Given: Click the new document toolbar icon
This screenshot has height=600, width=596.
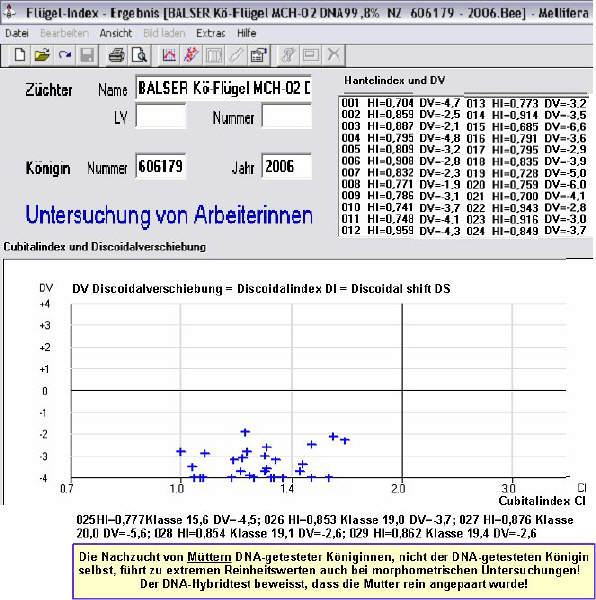Looking at the screenshot, I should tap(20, 55).
